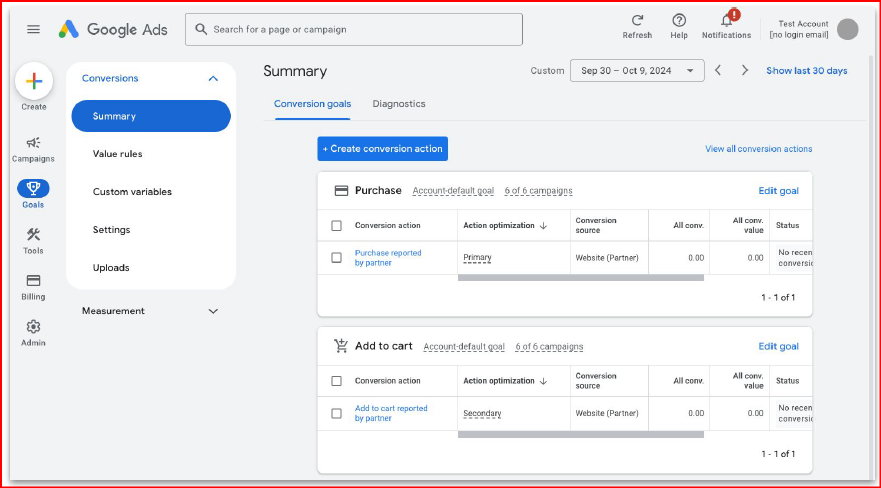This screenshot has width=881, height=488.
Task: Toggle select-all checkbox in Purchase table header
Action: click(x=336, y=226)
